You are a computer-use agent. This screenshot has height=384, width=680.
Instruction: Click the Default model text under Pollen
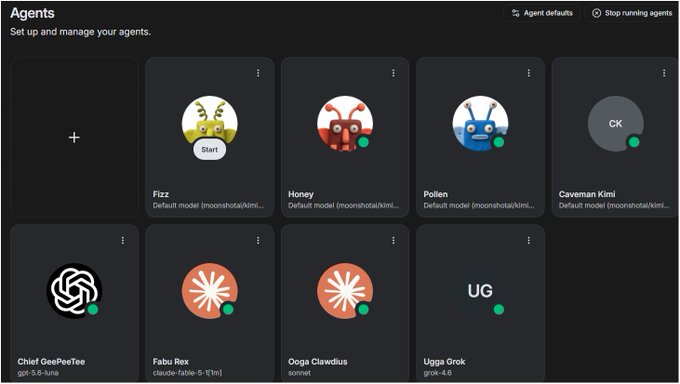click(479, 205)
